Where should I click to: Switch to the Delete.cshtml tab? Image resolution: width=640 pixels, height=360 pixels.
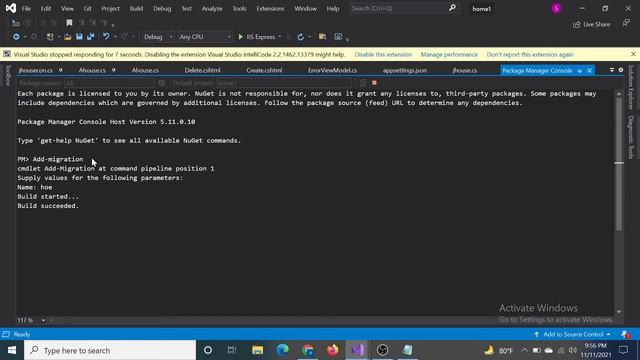click(202, 70)
